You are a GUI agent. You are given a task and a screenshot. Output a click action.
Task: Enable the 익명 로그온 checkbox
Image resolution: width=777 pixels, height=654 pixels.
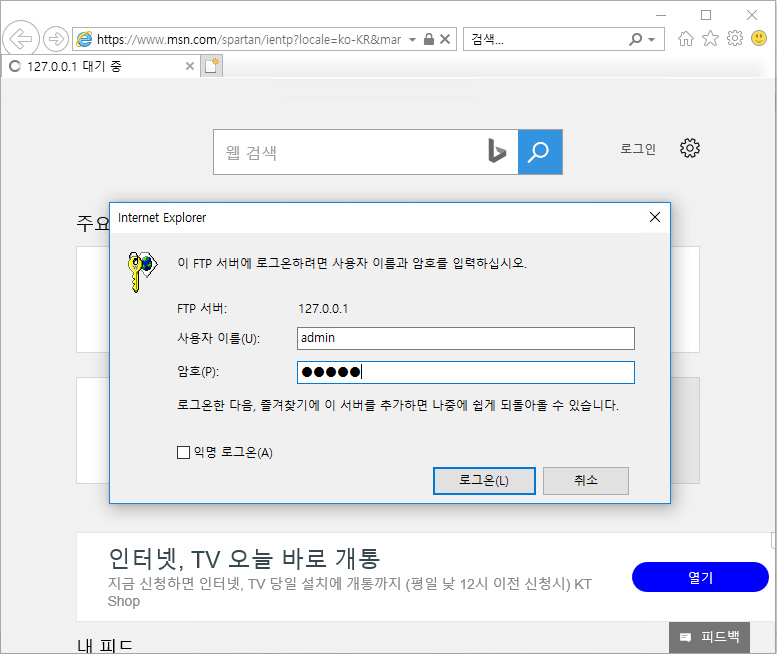coord(183,452)
